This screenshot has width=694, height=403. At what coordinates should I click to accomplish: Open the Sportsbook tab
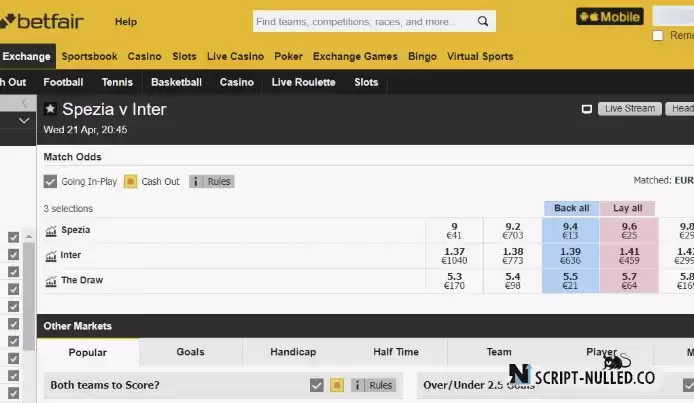click(x=89, y=57)
